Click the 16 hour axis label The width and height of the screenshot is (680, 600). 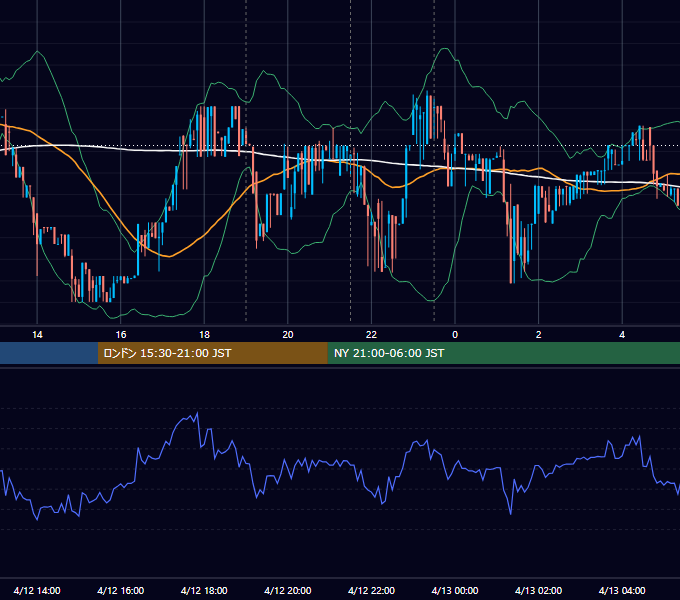(x=121, y=335)
